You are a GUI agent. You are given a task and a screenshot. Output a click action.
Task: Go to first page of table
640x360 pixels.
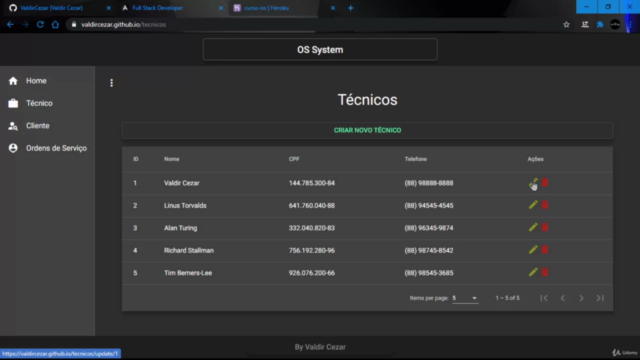pos(544,298)
